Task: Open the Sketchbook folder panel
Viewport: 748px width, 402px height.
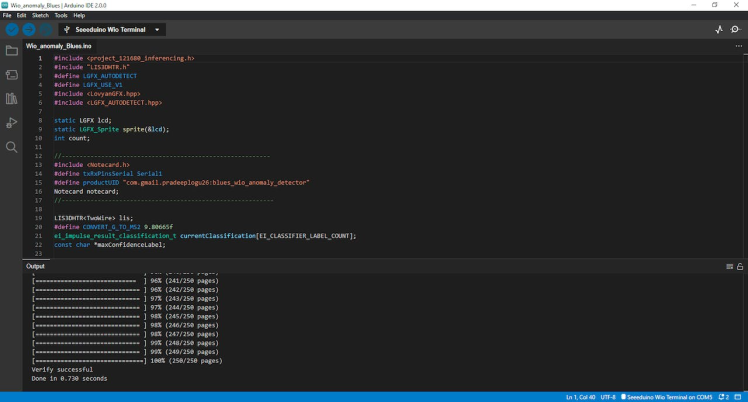Action: tap(12, 51)
